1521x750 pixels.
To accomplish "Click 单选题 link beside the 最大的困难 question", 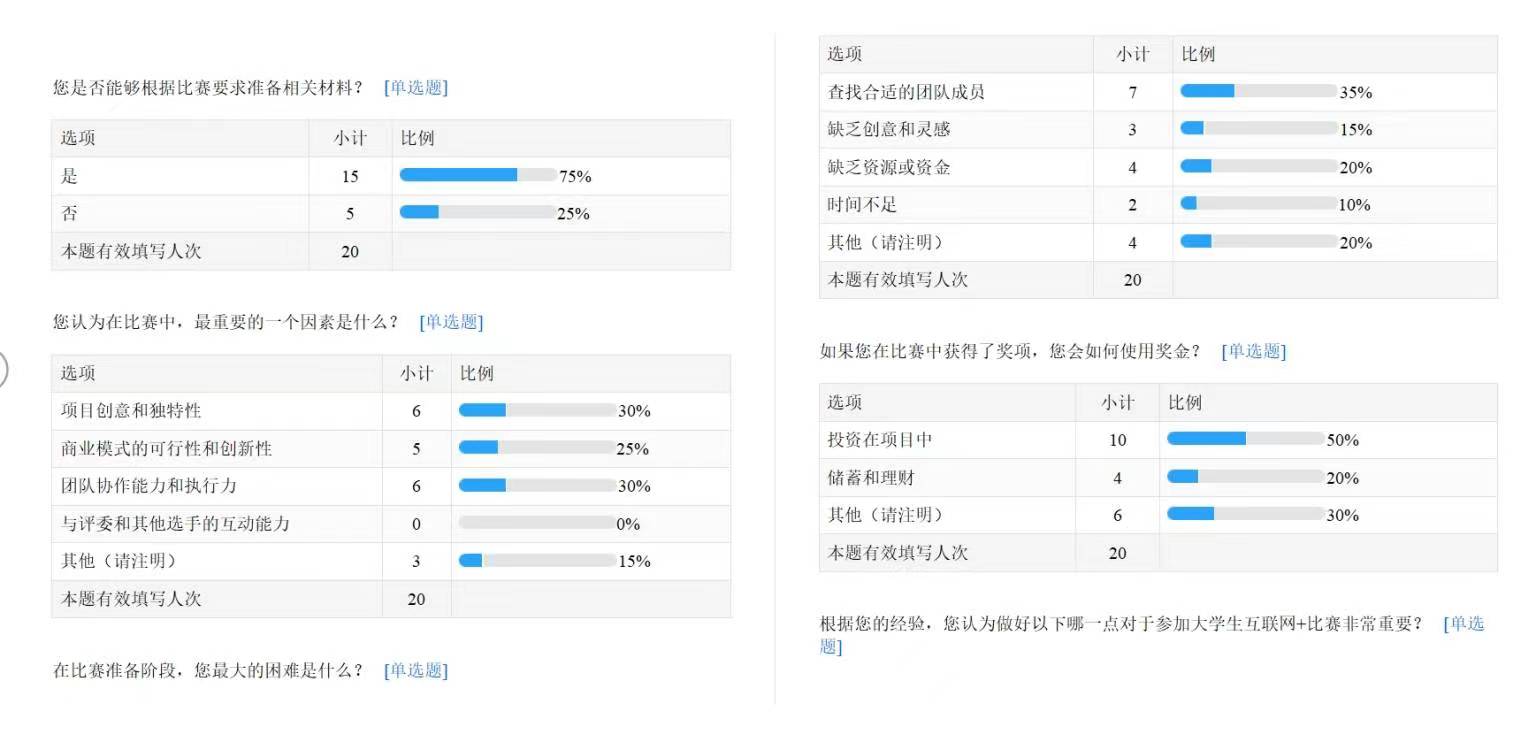I will [x=415, y=670].
